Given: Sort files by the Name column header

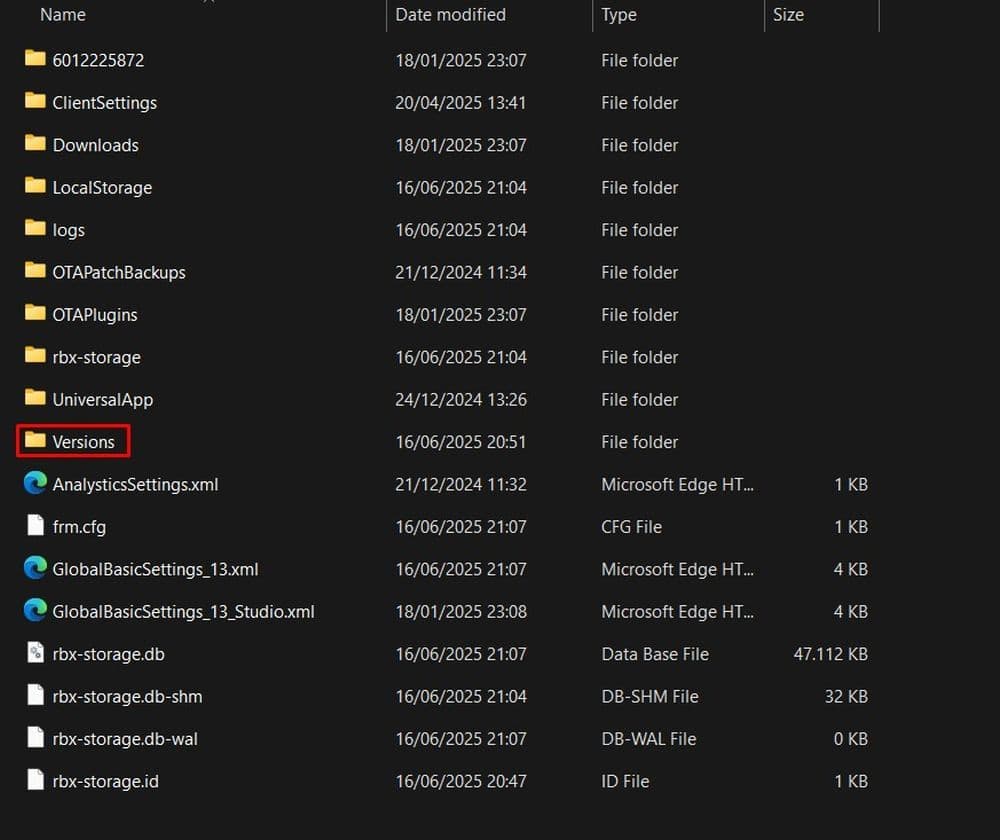Looking at the screenshot, I should click(63, 15).
